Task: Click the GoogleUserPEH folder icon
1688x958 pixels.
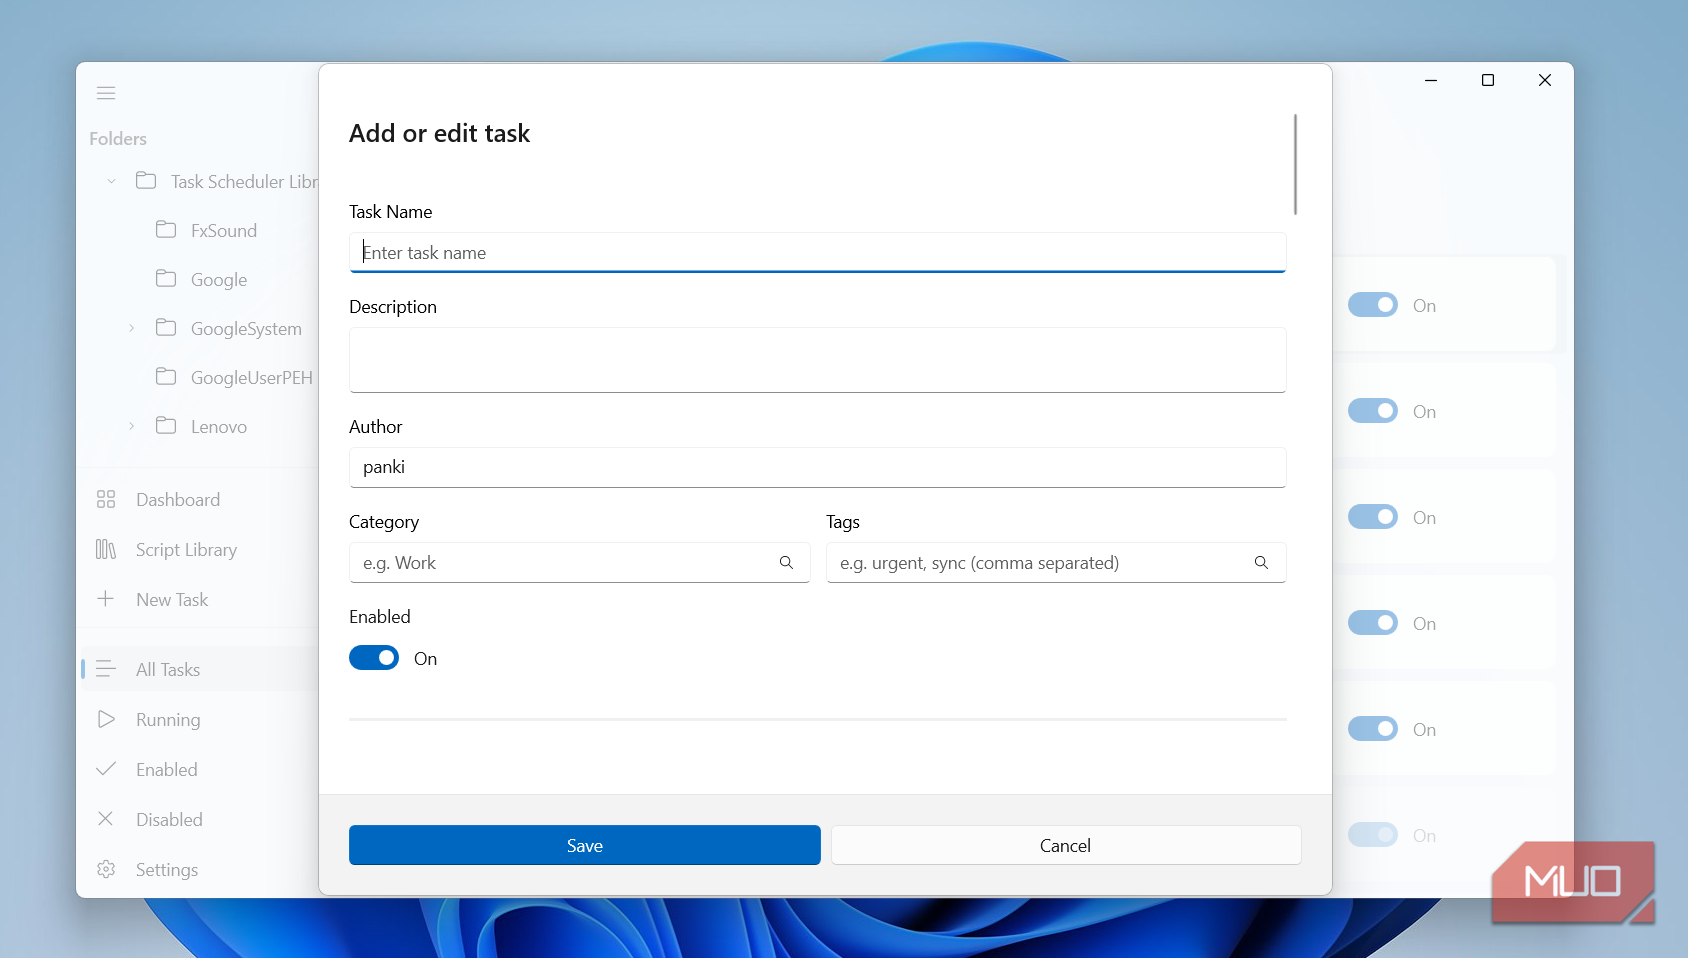Action: tap(166, 377)
